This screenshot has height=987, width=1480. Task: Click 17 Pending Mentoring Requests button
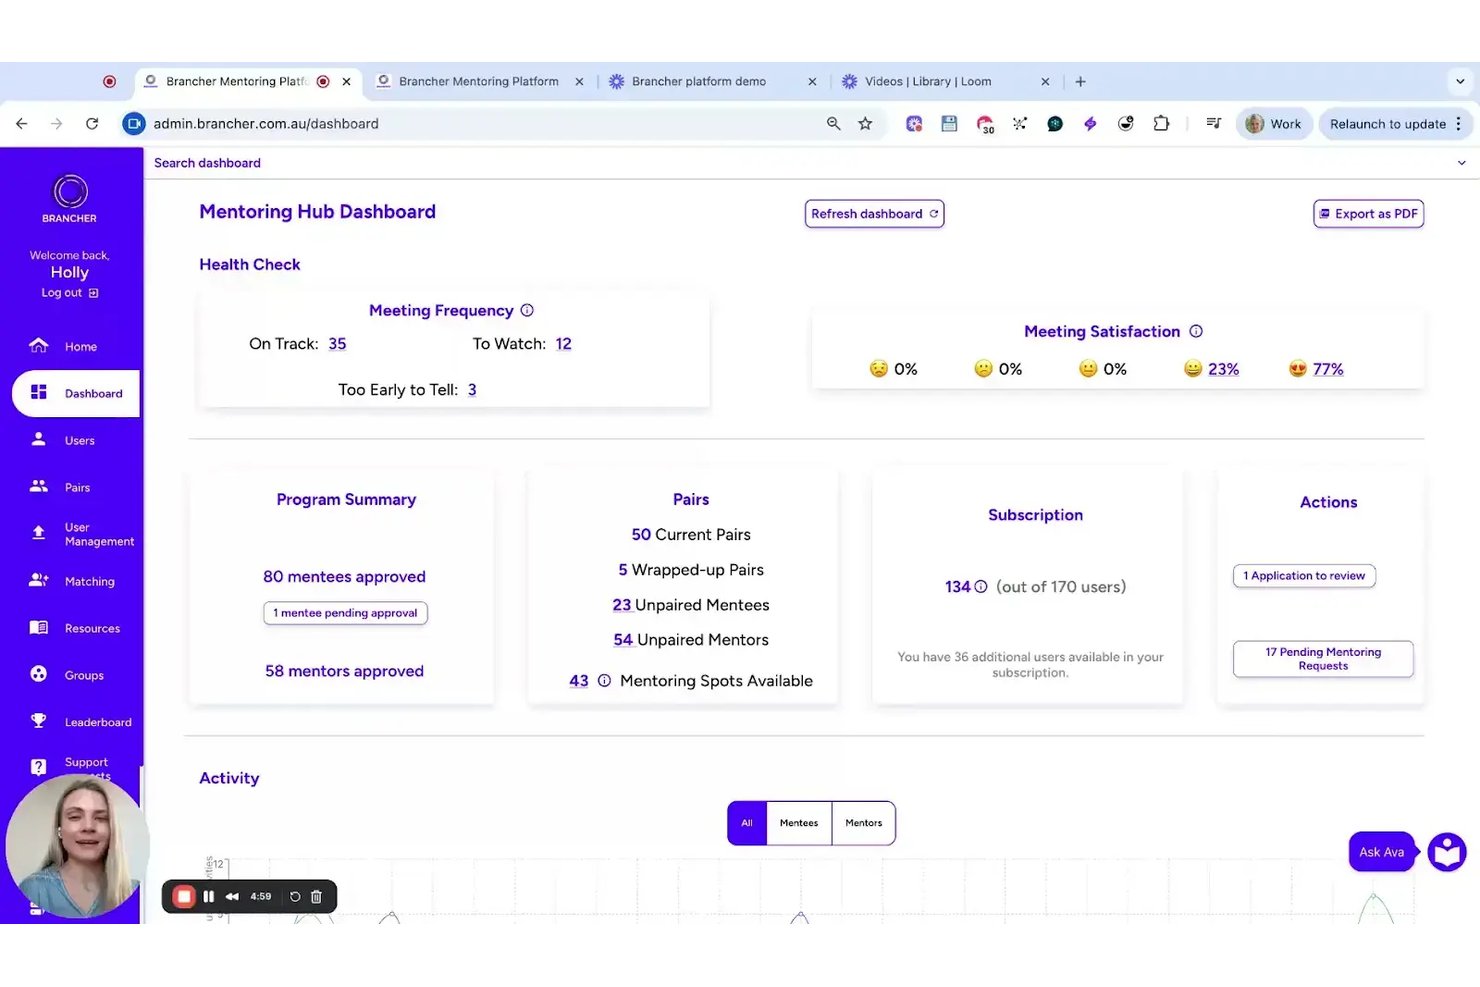coord(1323,659)
